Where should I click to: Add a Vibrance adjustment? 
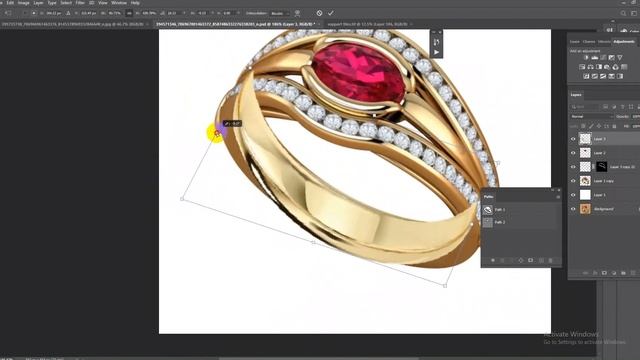click(x=620, y=58)
